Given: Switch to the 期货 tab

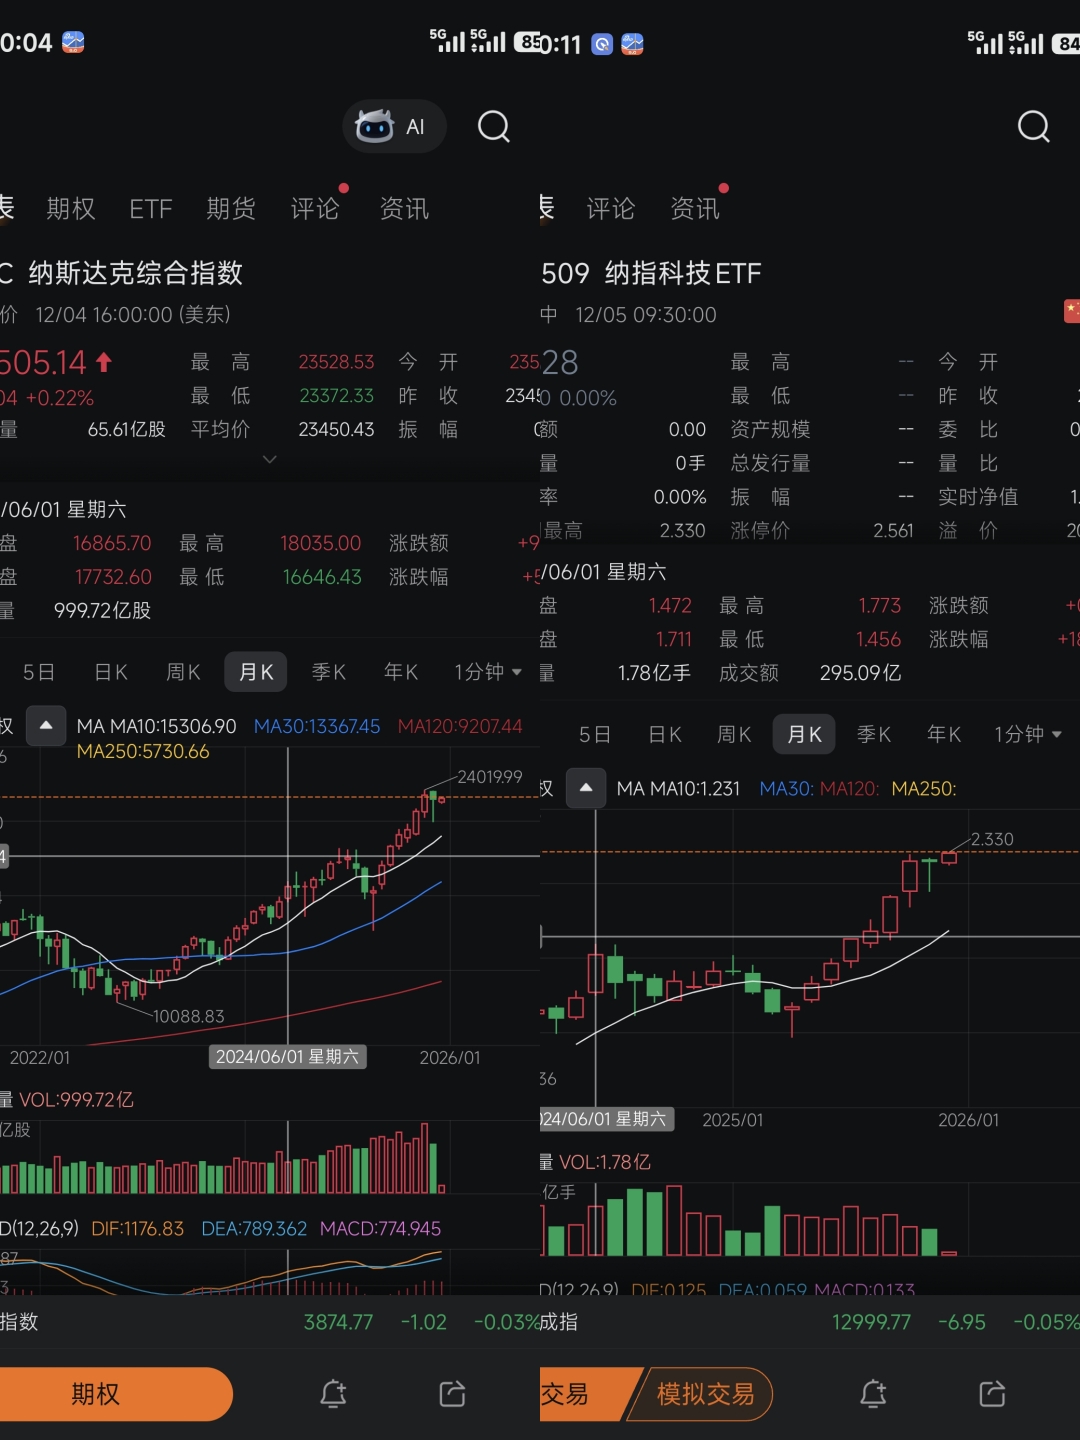Looking at the screenshot, I should pyautogui.click(x=231, y=208).
